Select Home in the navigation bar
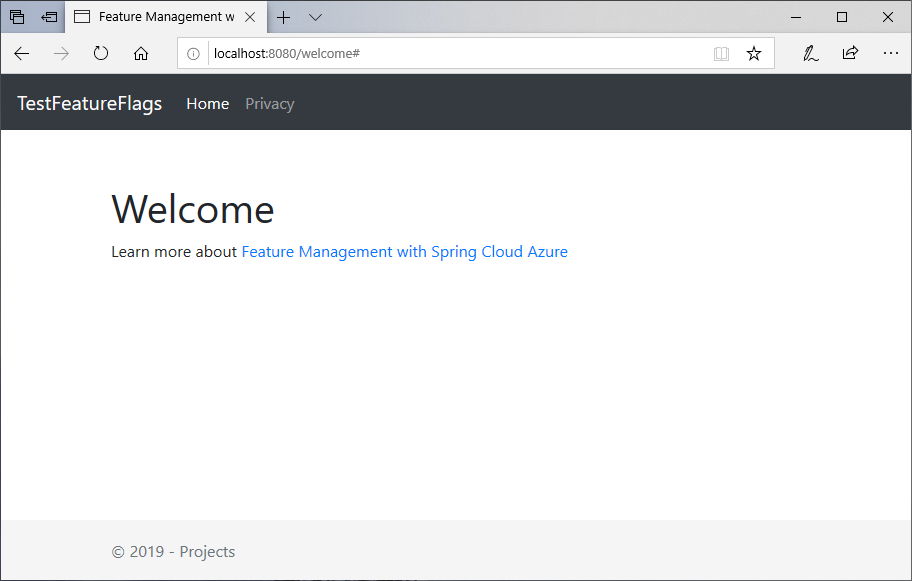The width and height of the screenshot is (912, 581). click(x=207, y=103)
